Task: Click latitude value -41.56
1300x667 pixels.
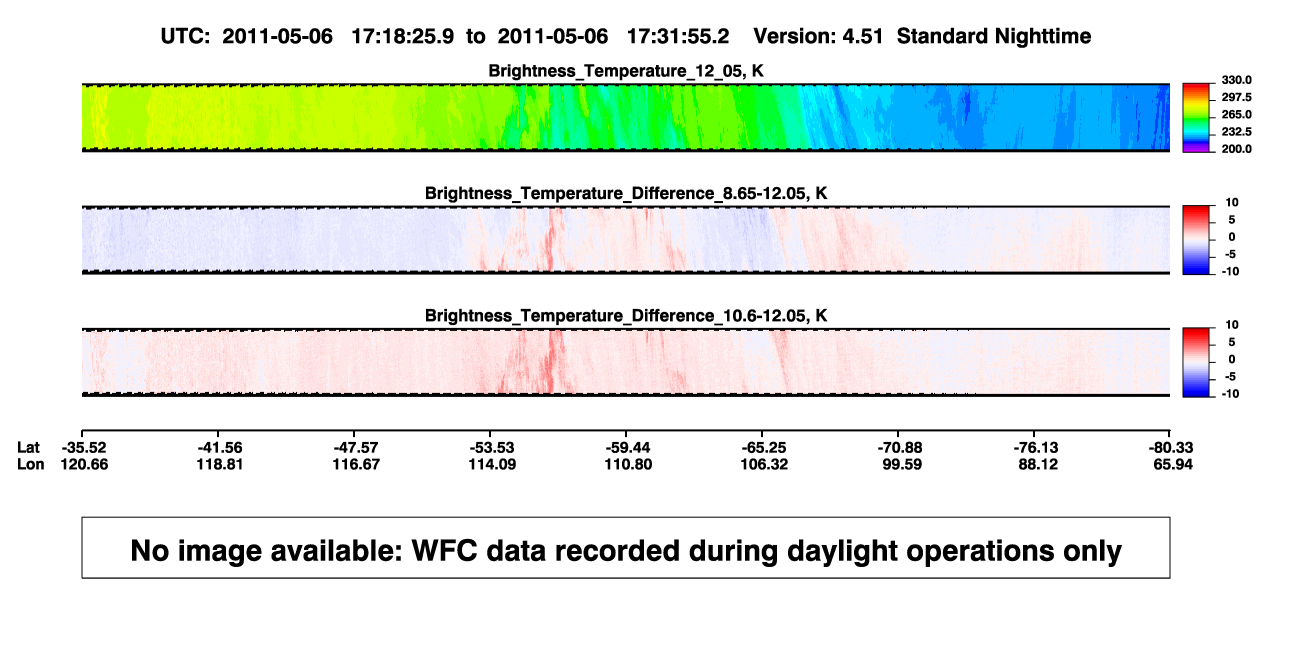Action: [218, 447]
